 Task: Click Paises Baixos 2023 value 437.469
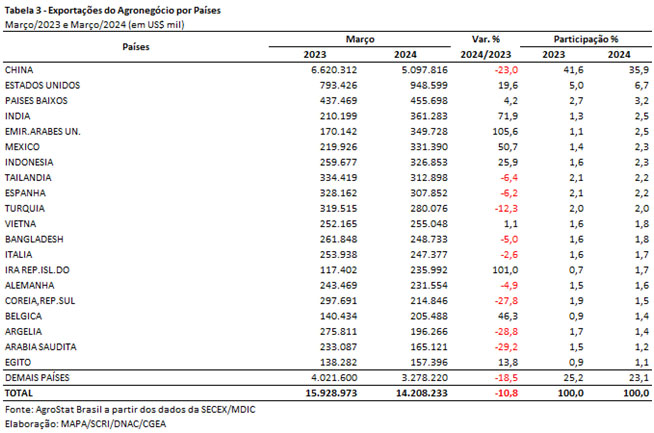[338, 101]
